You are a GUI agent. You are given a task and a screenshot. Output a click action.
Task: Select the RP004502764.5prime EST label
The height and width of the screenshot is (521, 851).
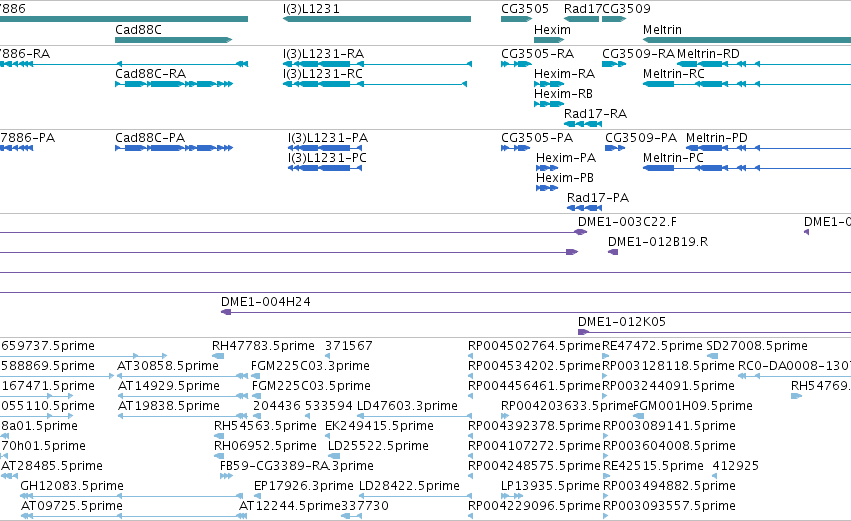tap(535, 346)
